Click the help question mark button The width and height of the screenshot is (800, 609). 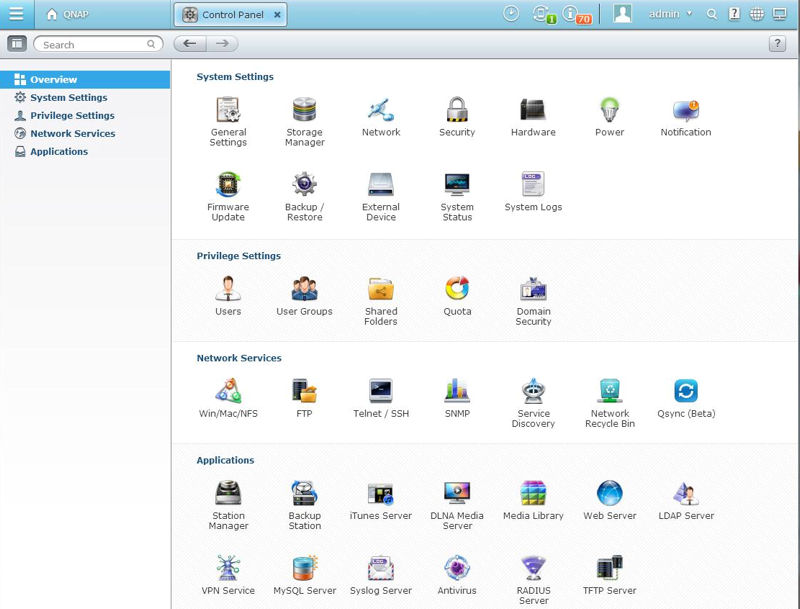click(777, 44)
